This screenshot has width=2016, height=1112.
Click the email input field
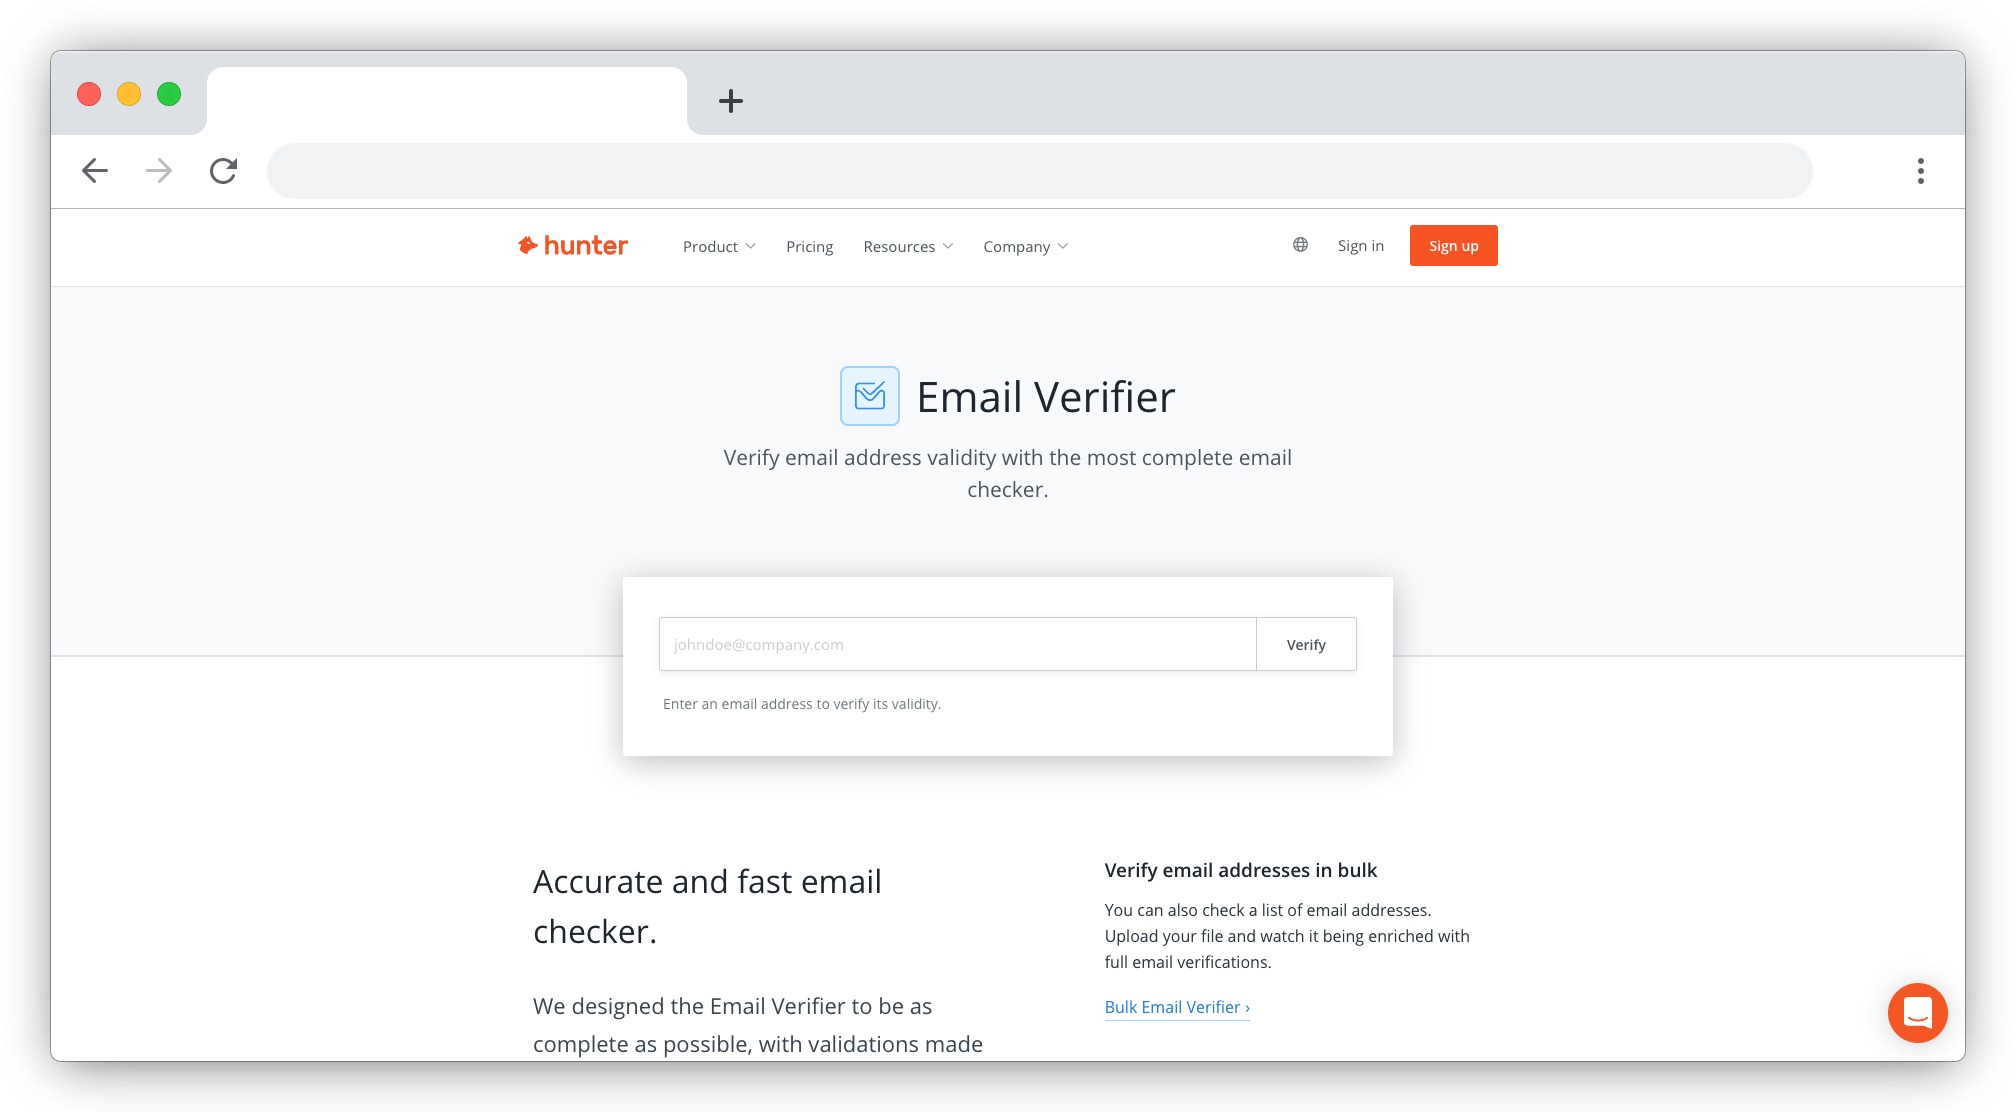(x=955, y=644)
